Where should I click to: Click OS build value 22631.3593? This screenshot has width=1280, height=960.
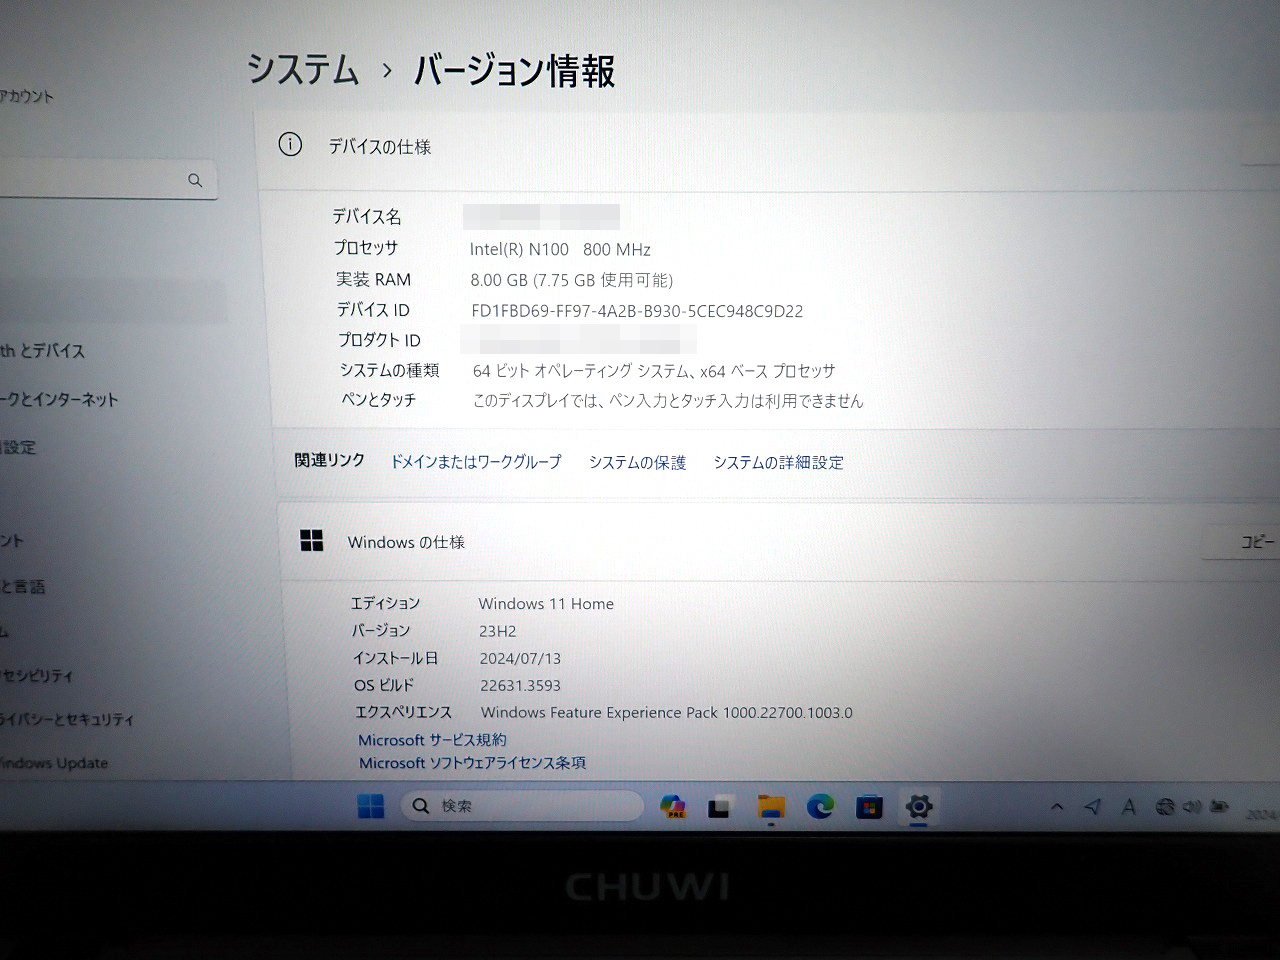click(x=520, y=685)
